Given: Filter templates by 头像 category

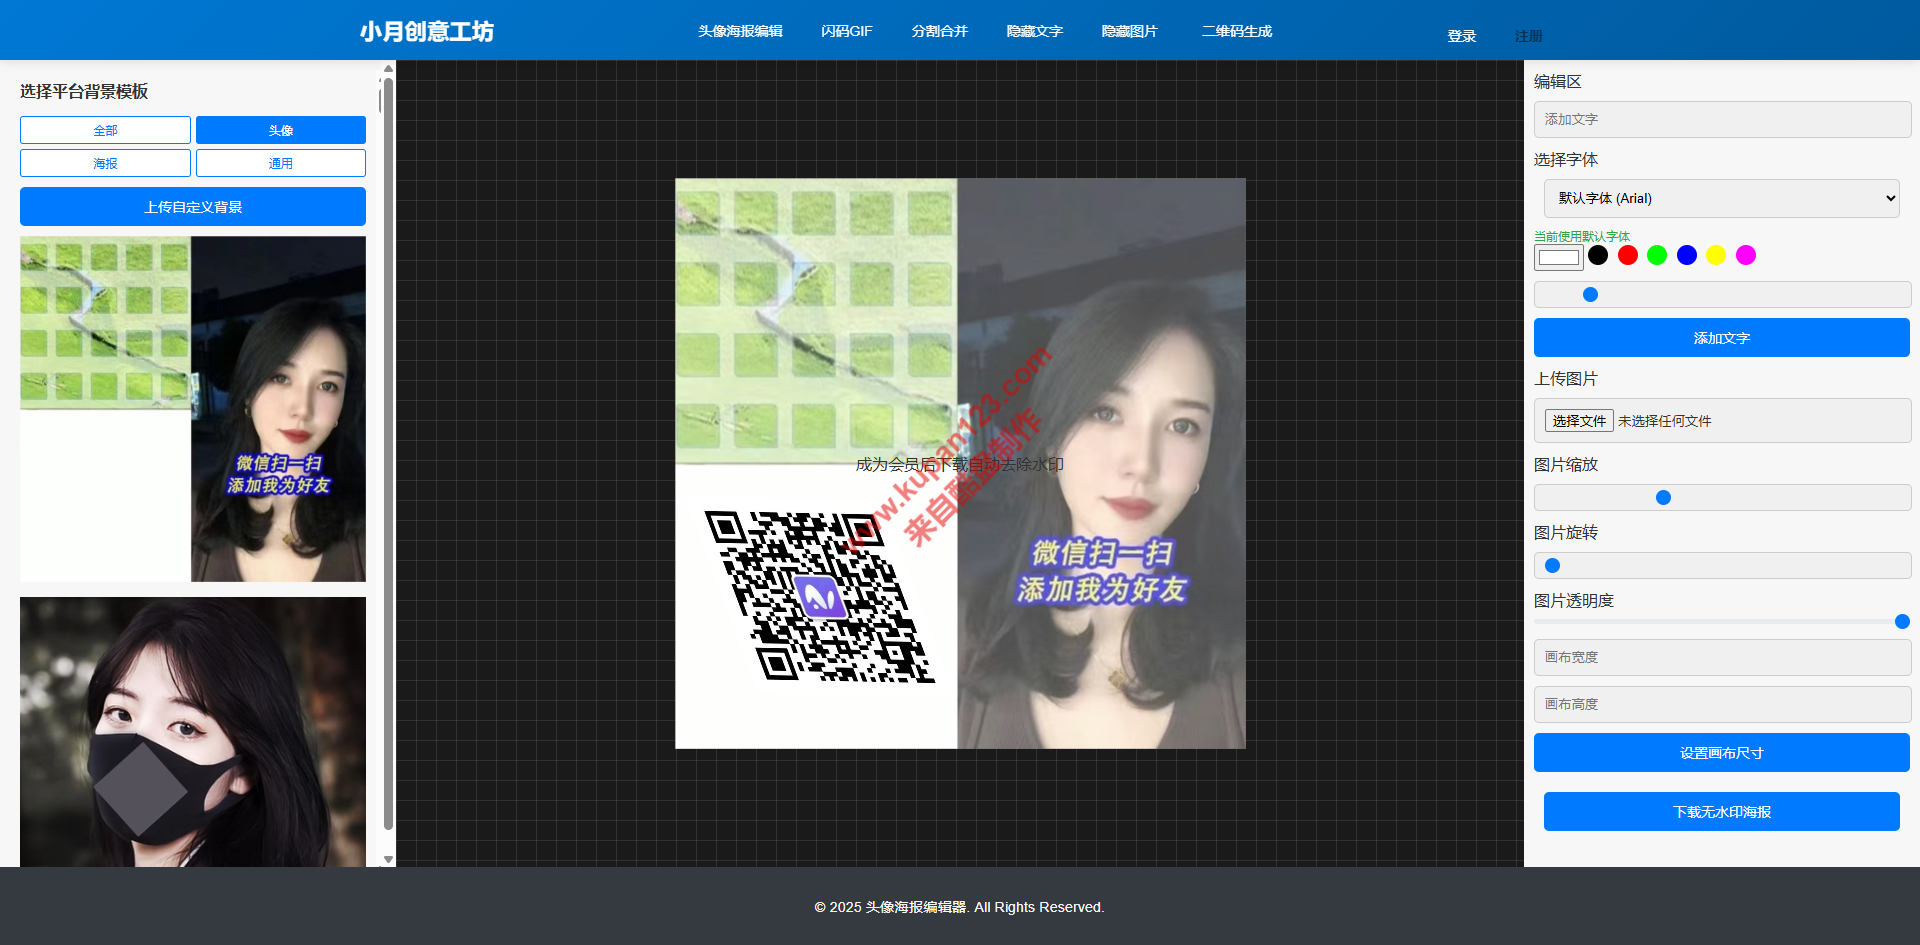Looking at the screenshot, I should pos(280,130).
